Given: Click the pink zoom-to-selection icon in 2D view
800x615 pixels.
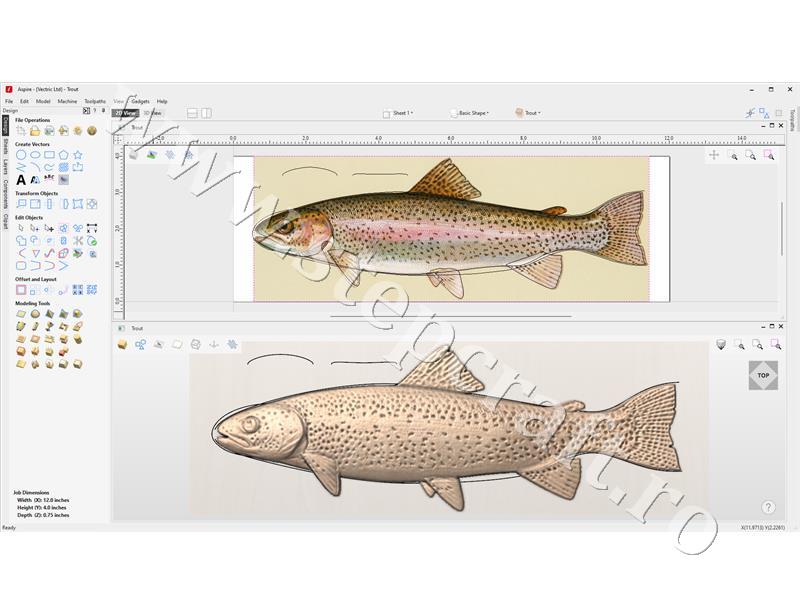Looking at the screenshot, I should click(x=769, y=155).
